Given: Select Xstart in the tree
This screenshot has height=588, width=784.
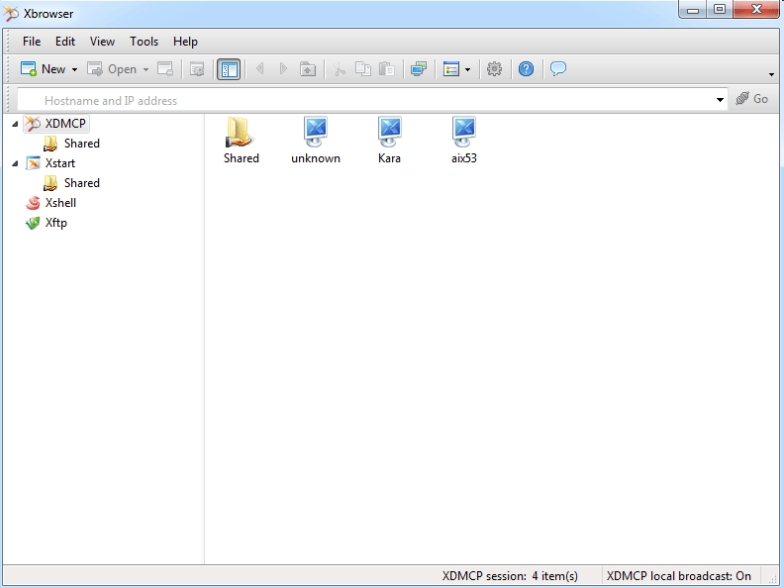Looking at the screenshot, I should (50, 163).
